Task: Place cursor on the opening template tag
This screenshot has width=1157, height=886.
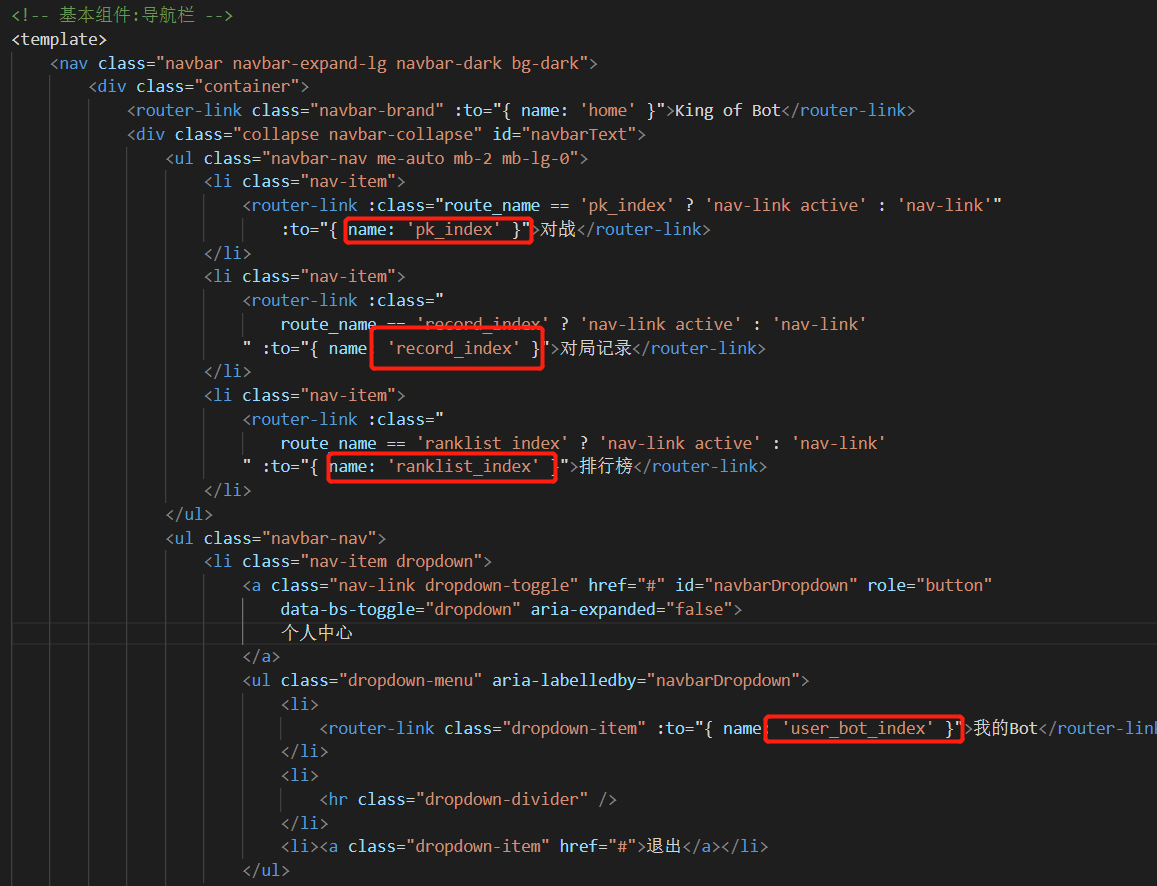Action: pos(59,39)
